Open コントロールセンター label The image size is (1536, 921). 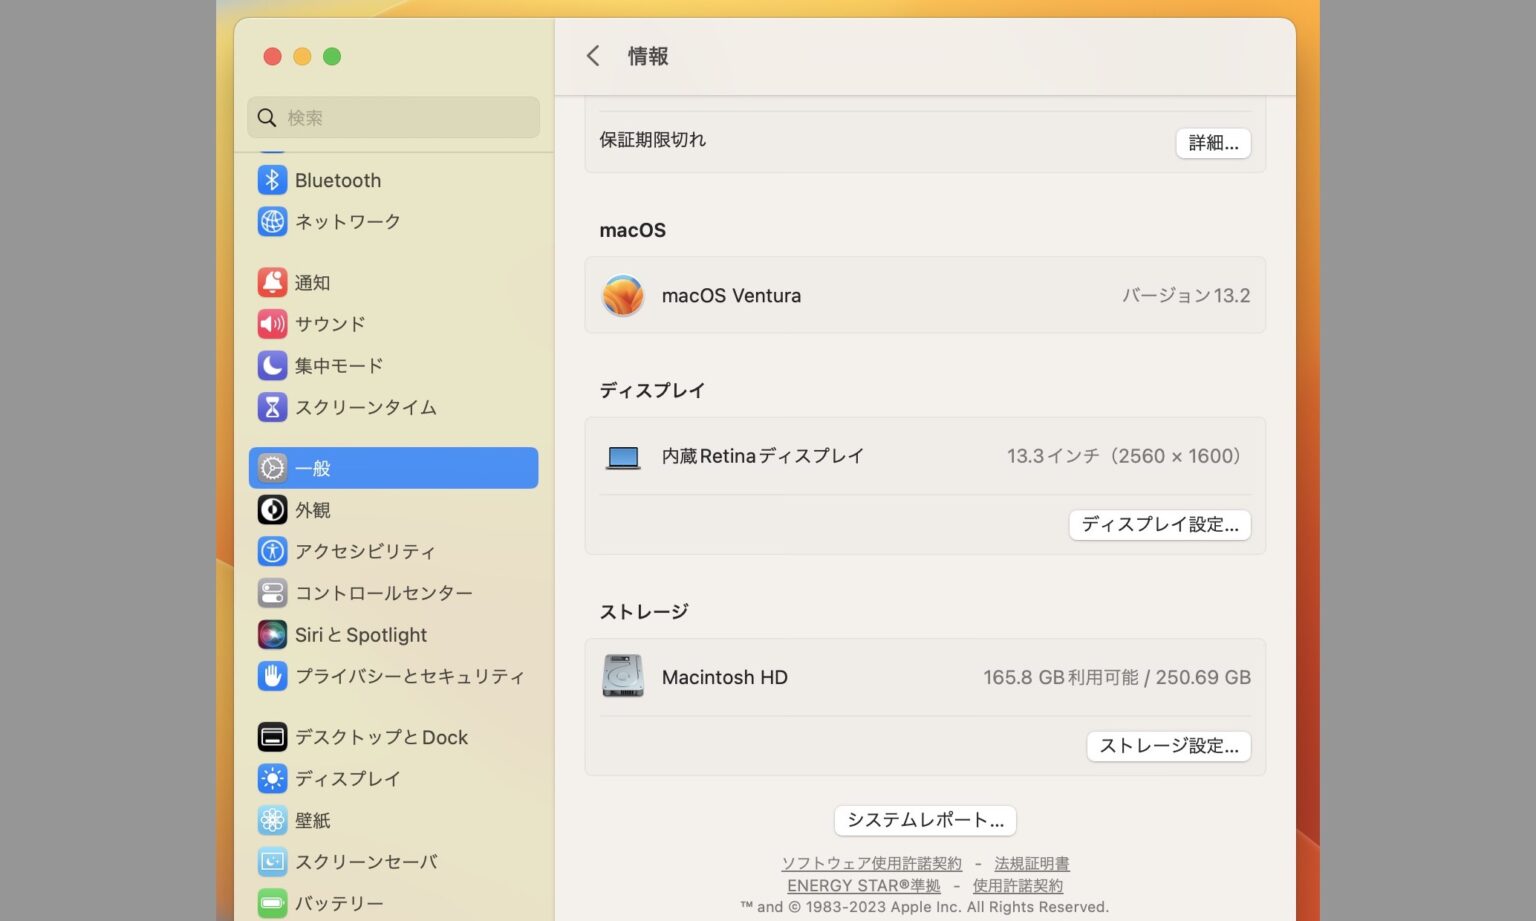pos(384,593)
